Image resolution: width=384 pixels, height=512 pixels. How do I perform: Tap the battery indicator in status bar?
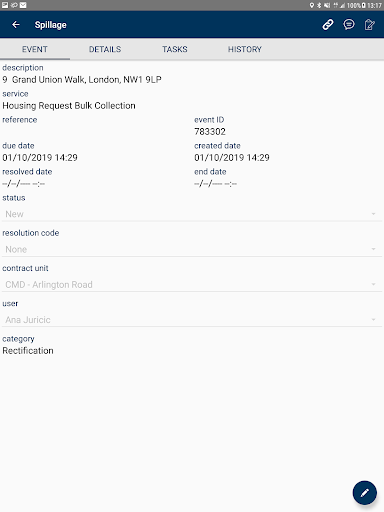click(x=364, y=5)
